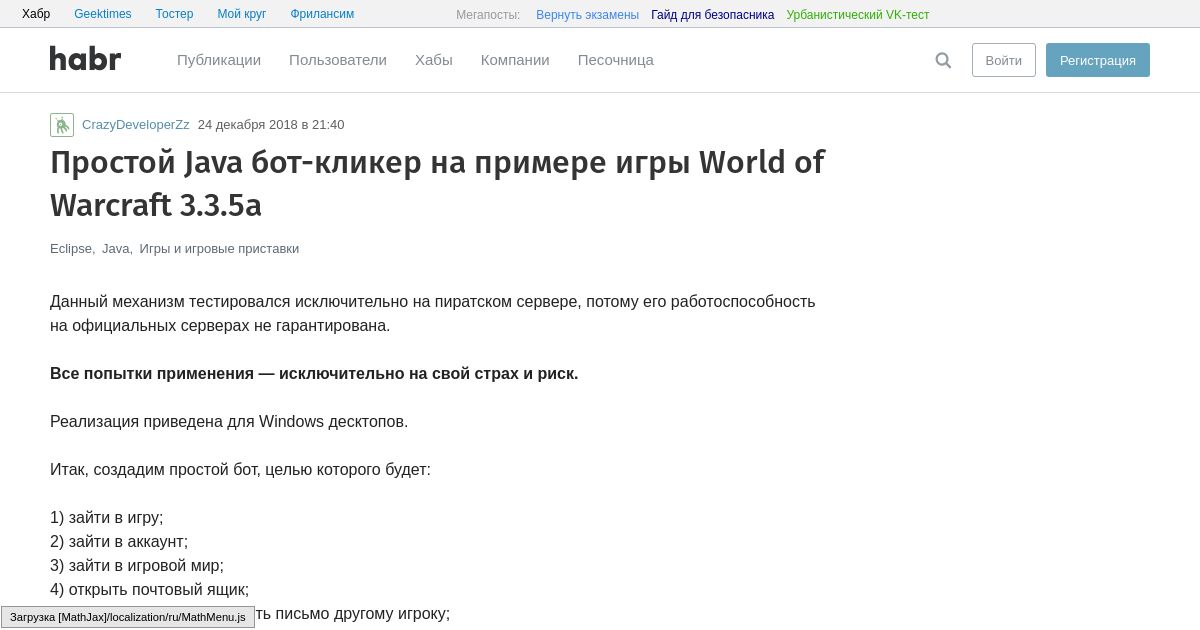Screen dimensions: 1200x630
Task: Click line Реализация приведена для Windows десктопов
Action: click(x=229, y=422)
